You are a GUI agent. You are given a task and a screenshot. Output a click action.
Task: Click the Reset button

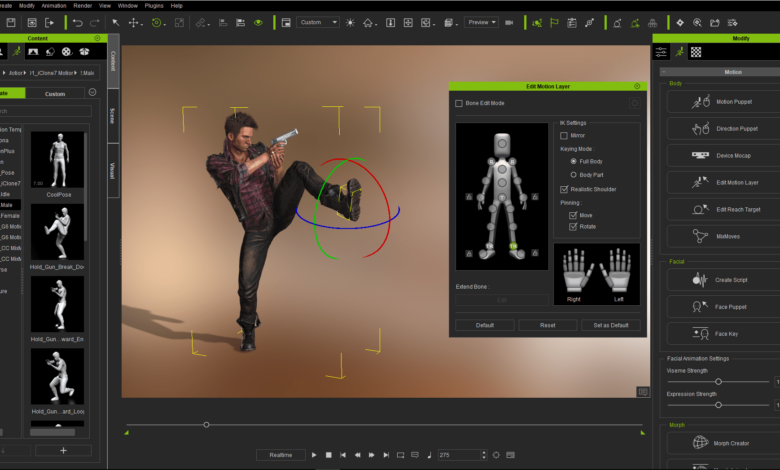(547, 325)
